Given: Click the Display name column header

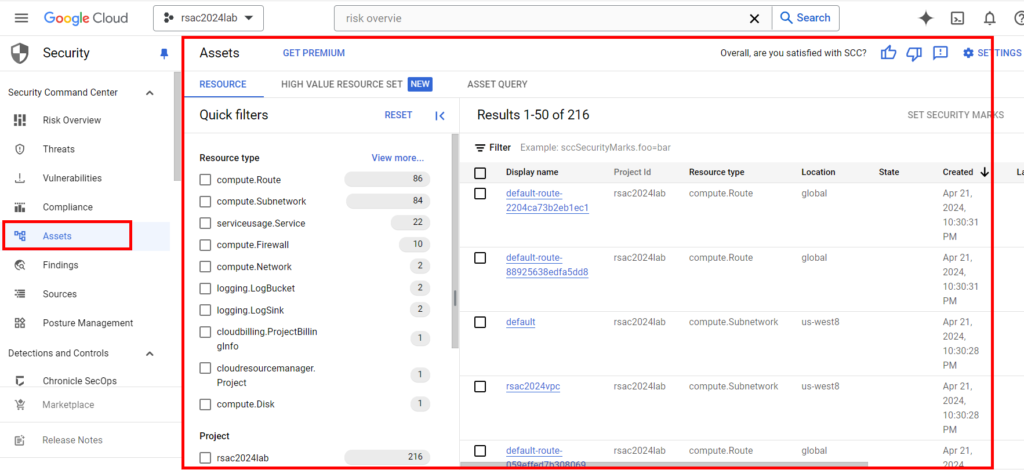Looking at the screenshot, I should coord(532,172).
